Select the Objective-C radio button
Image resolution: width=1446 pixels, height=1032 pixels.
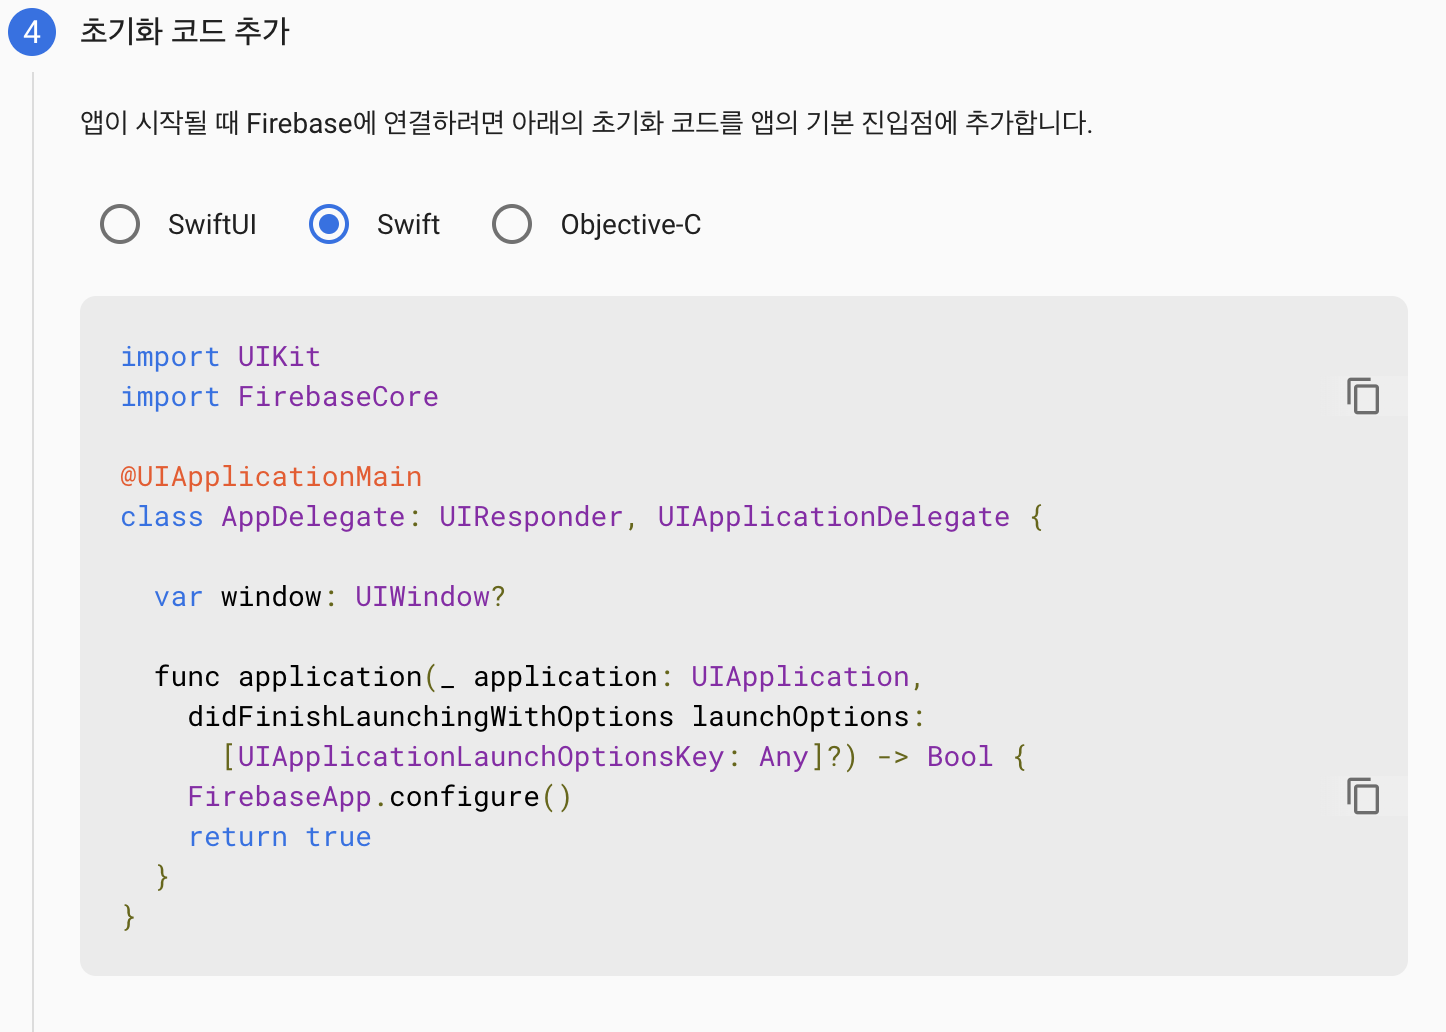pyautogui.click(x=512, y=224)
